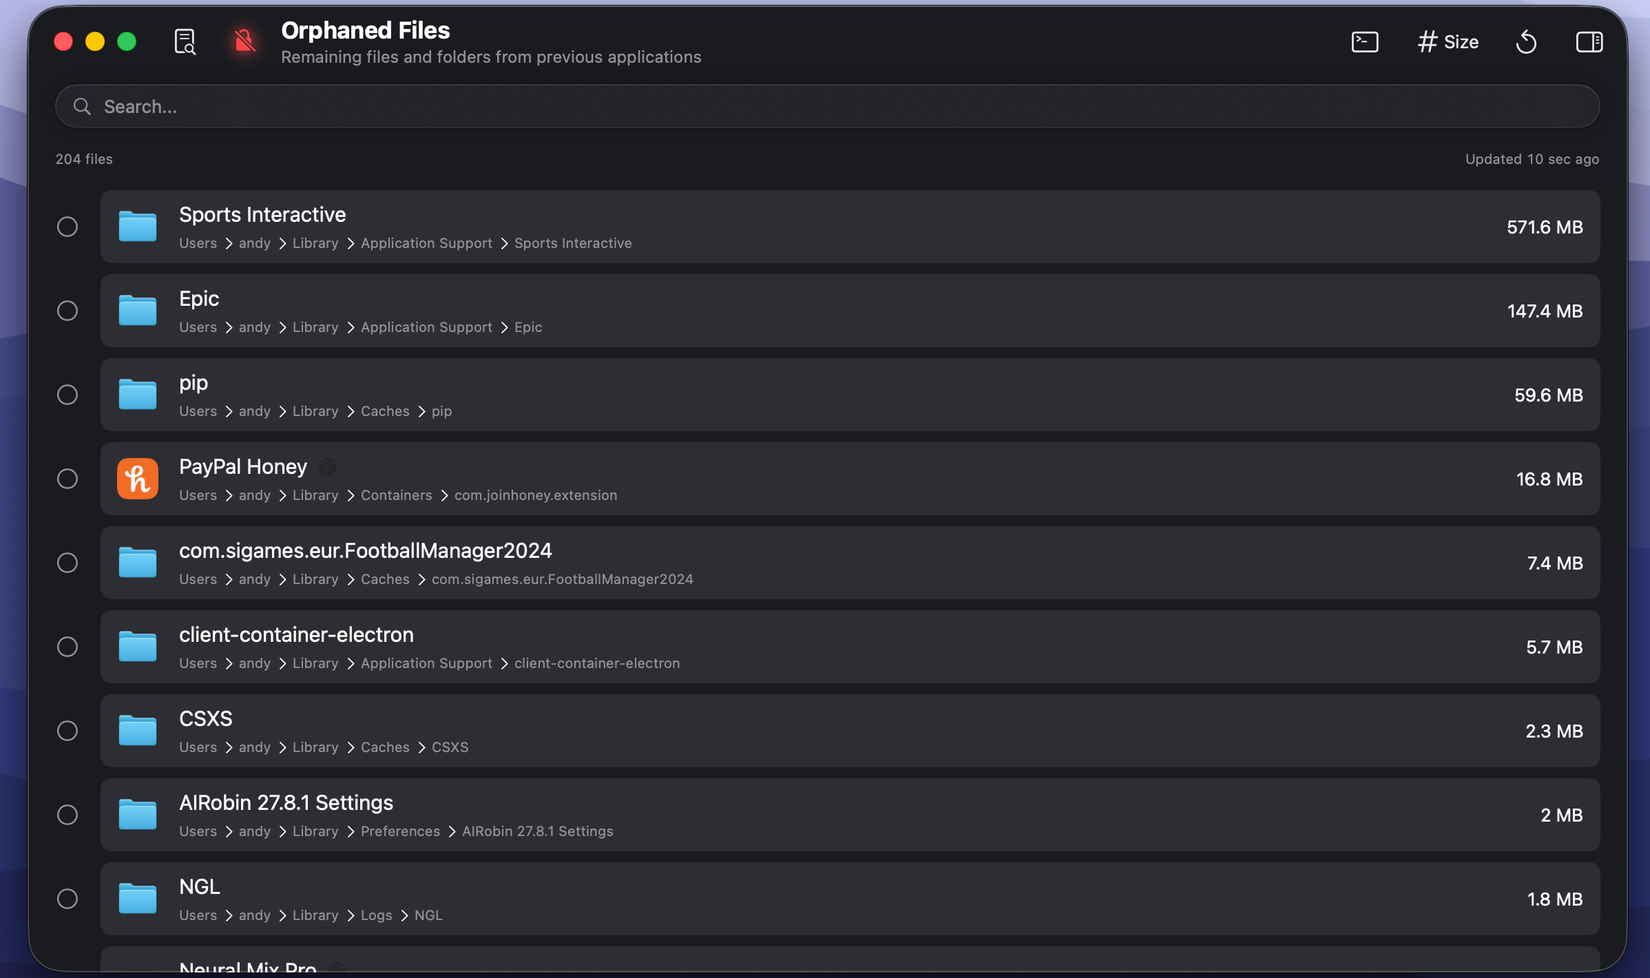Select the CSXS entry checkbox
Image resolution: width=1650 pixels, height=978 pixels.
coord(67,730)
